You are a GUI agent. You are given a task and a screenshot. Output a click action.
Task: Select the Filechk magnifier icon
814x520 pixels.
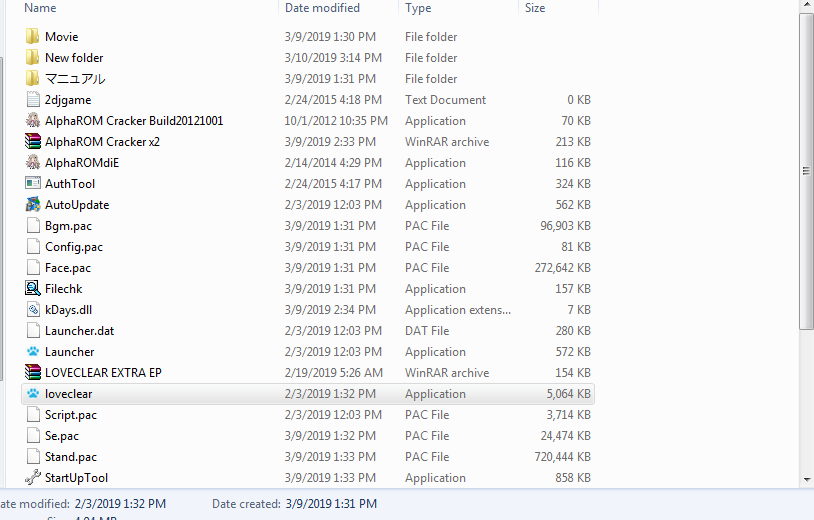33,289
